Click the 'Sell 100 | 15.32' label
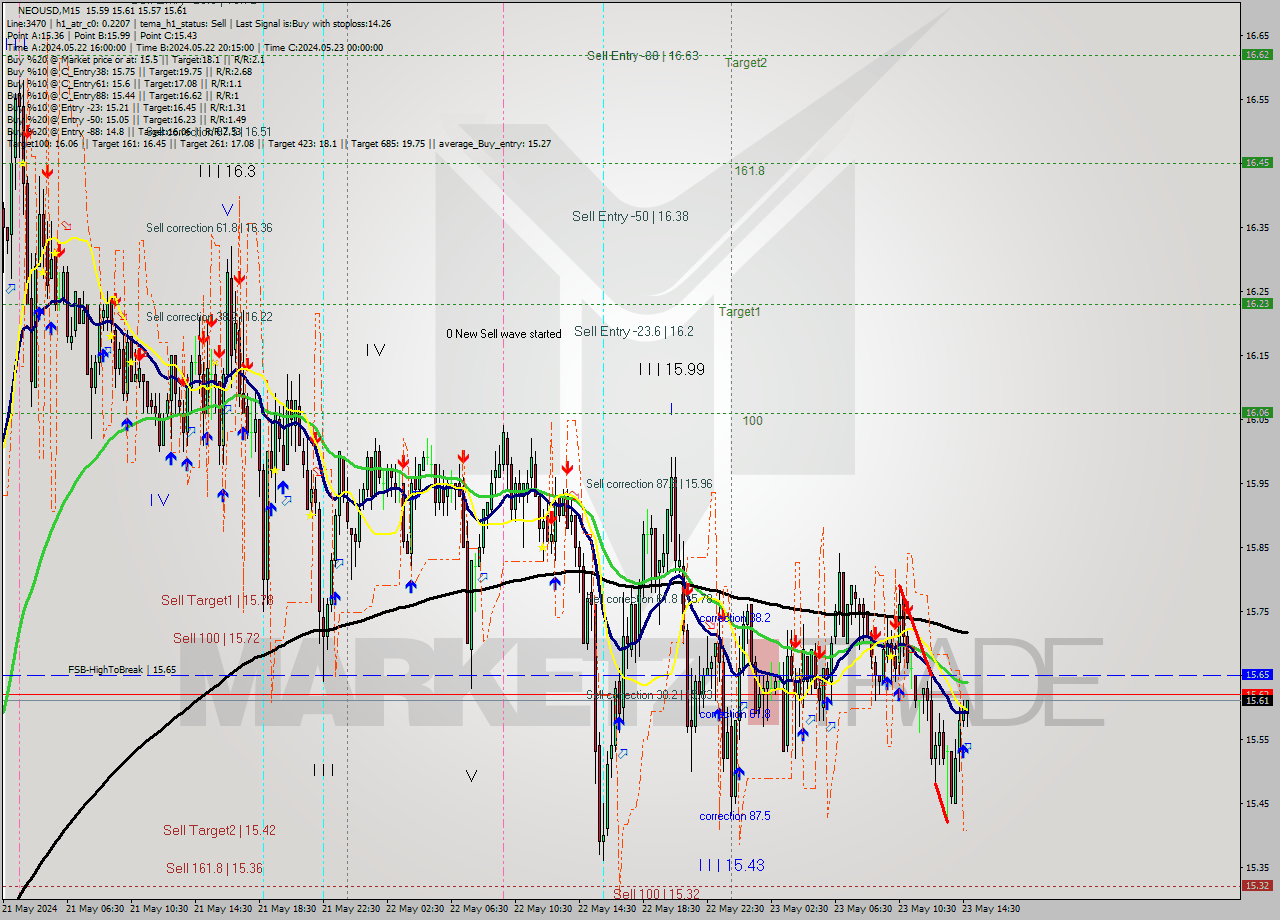1280x920 pixels. point(656,893)
